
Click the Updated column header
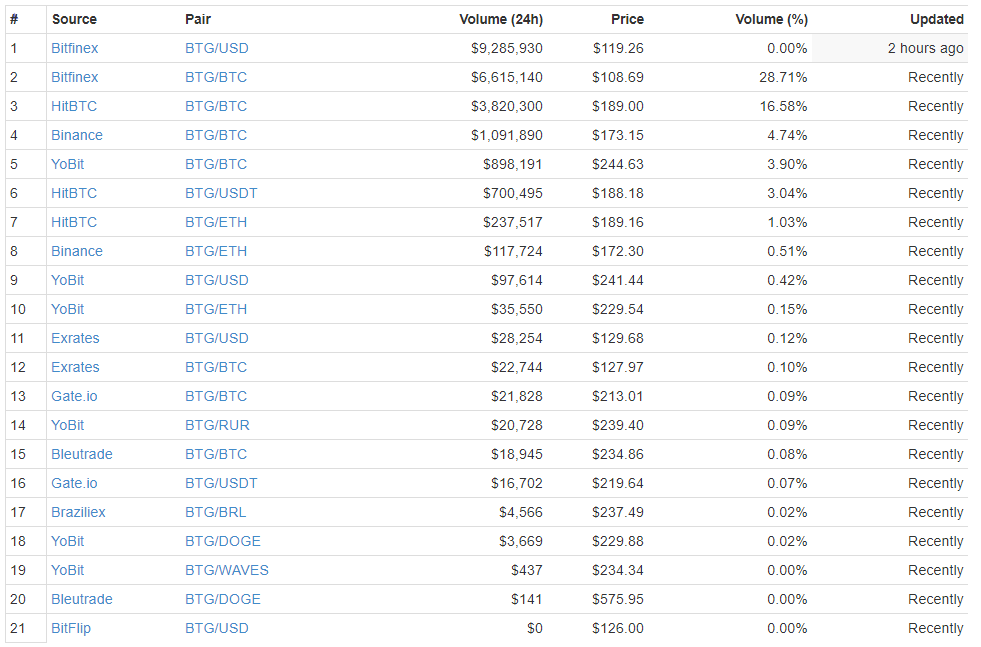[936, 19]
